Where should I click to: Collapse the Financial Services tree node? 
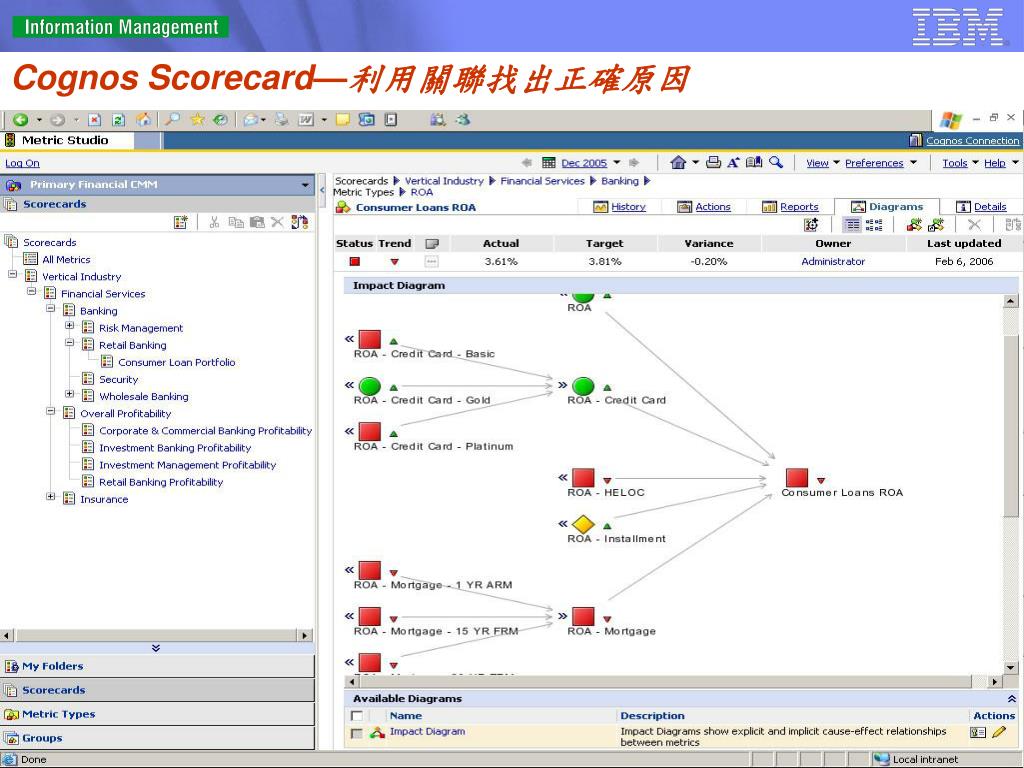point(31,291)
